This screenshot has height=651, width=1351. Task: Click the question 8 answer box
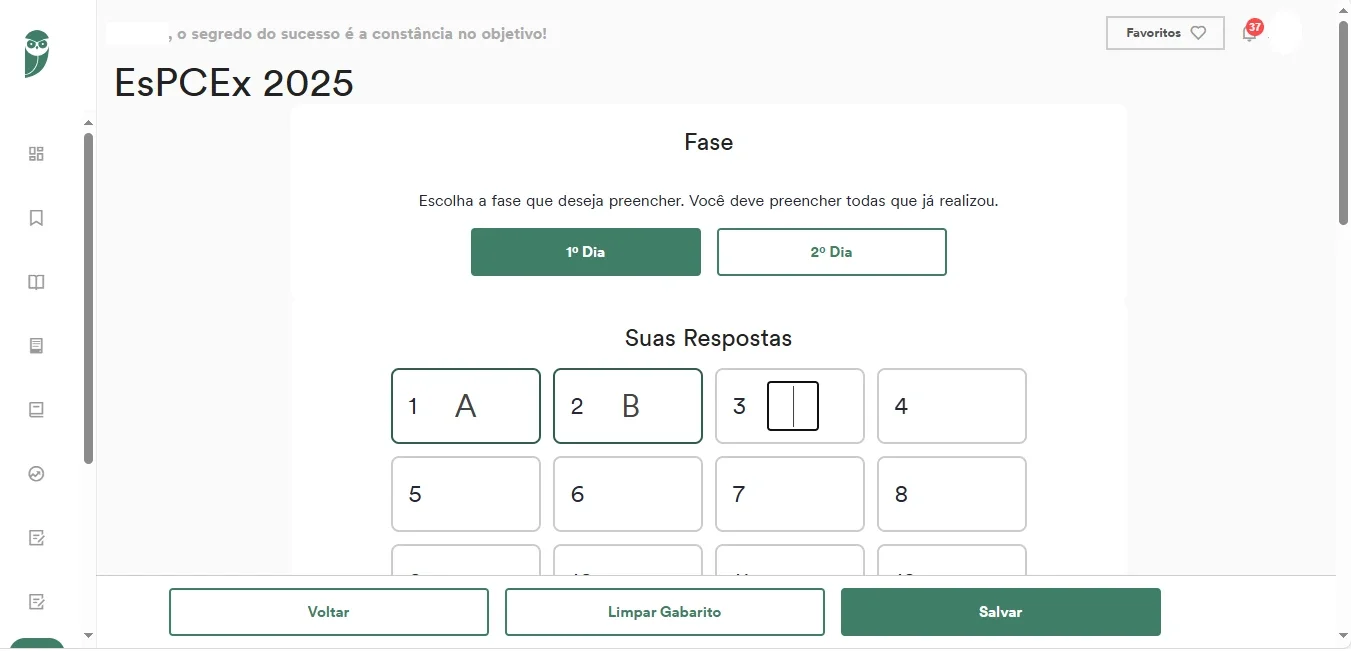pos(951,494)
